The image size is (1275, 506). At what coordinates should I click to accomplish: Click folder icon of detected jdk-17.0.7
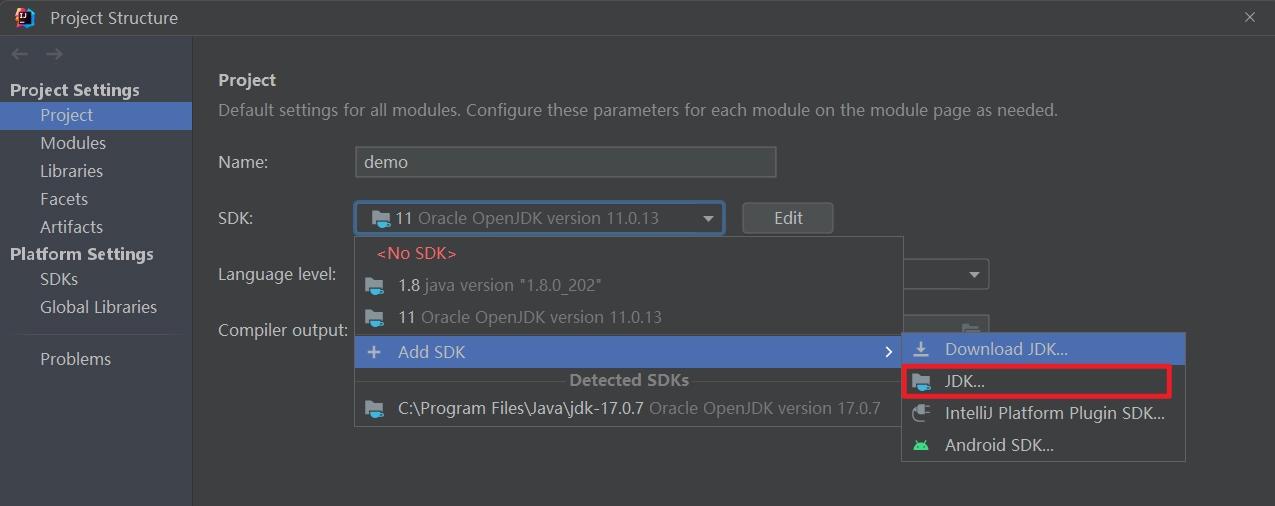375,409
